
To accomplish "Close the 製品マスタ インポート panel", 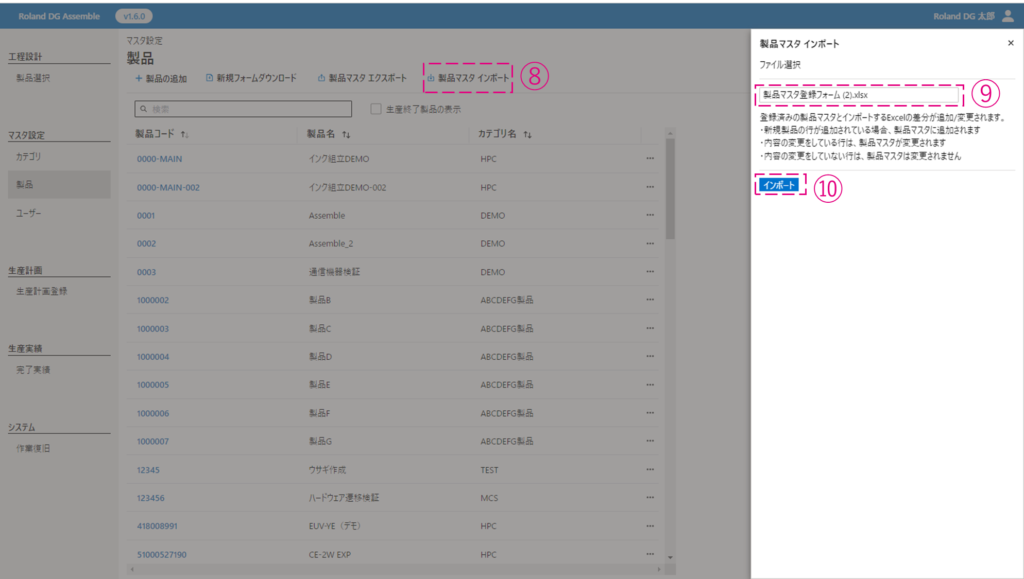I will tap(1010, 44).
